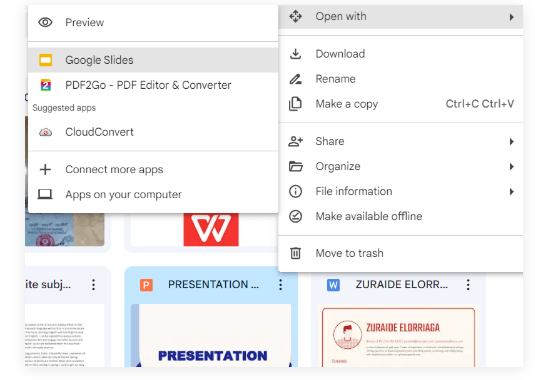The height and width of the screenshot is (380, 535).
Task: Open the photo thumbnail behind the submenu
Action: [x=65, y=229]
